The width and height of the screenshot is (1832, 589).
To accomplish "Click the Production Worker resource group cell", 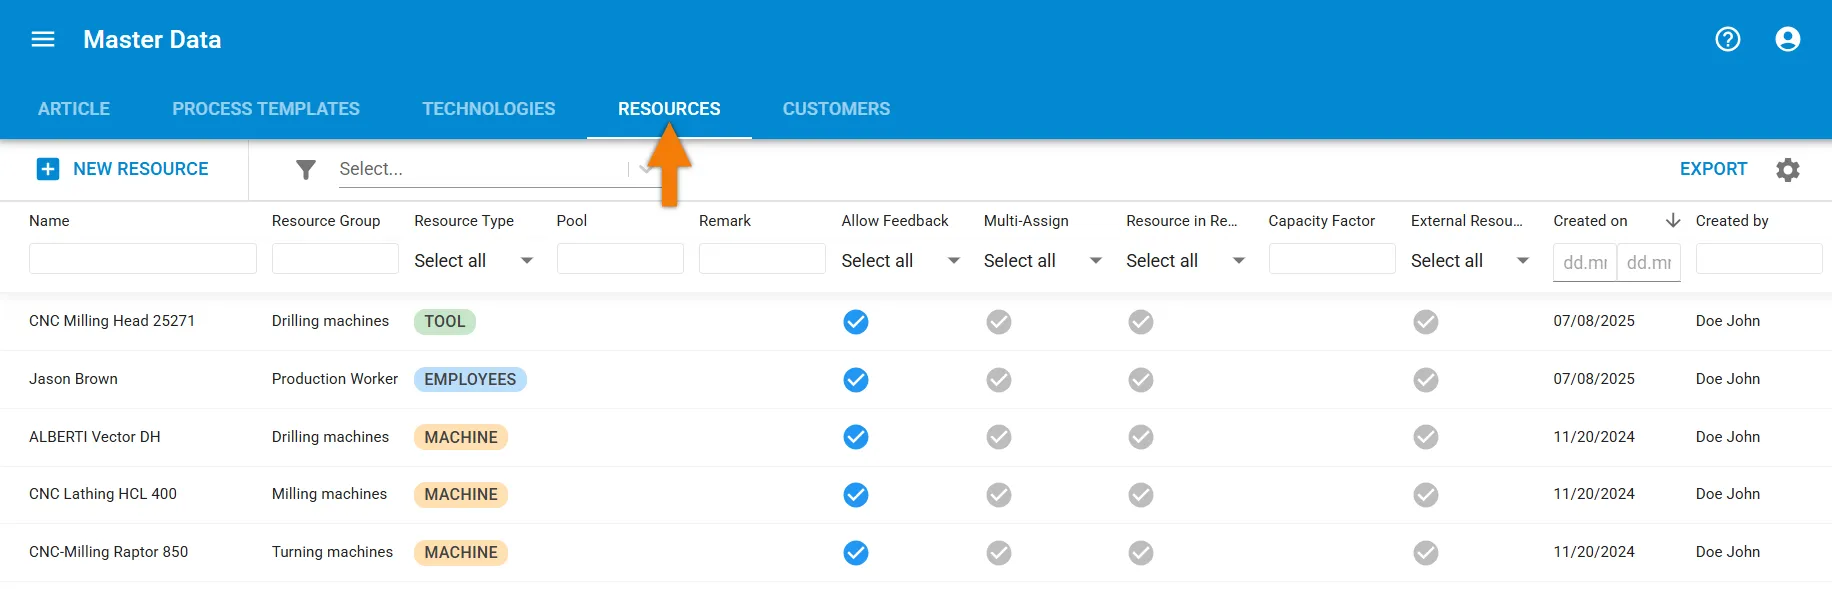I will (x=335, y=379).
